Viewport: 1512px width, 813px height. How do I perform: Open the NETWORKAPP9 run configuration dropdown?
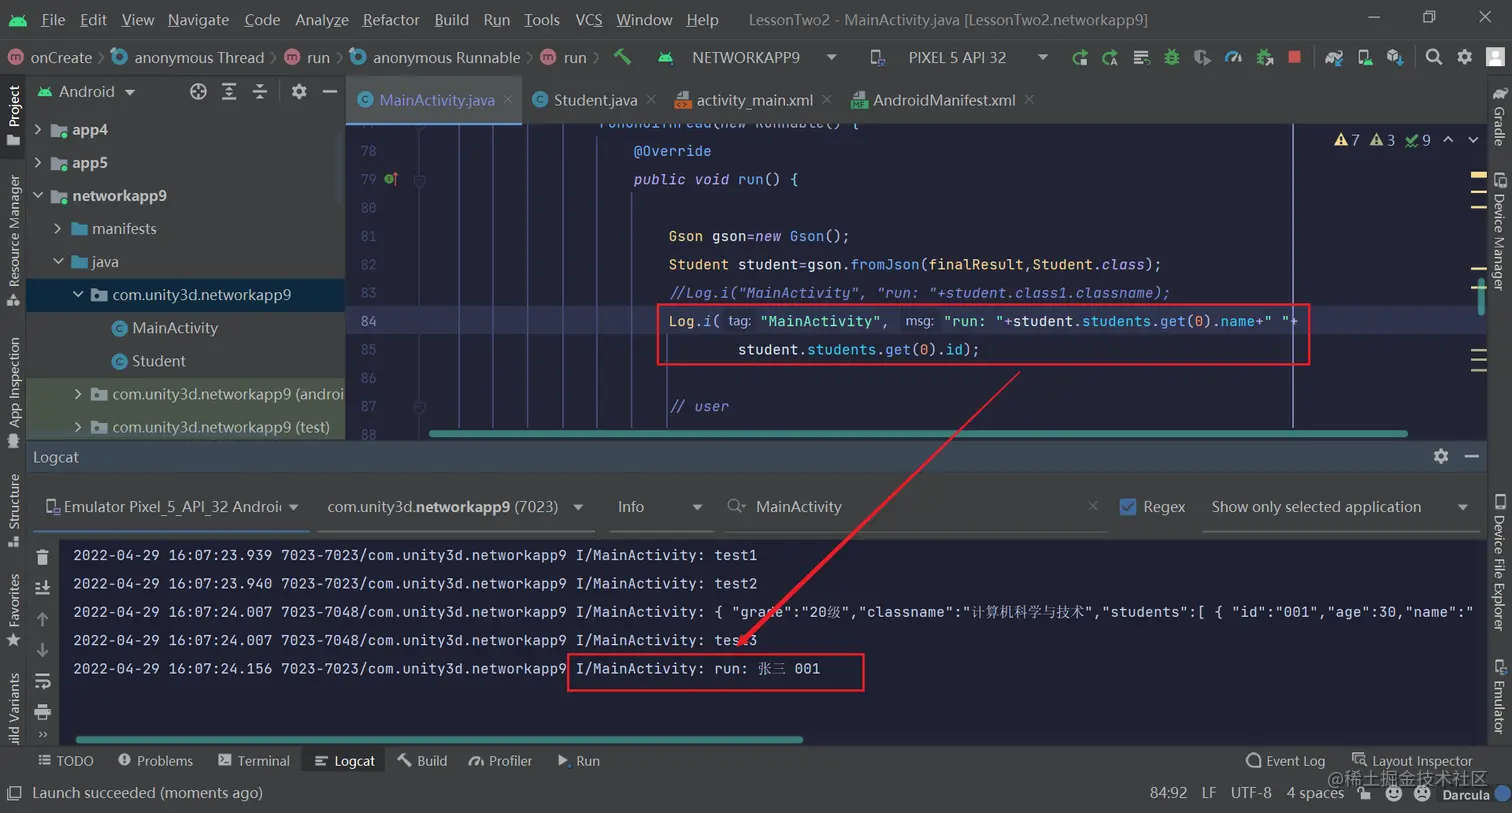pyautogui.click(x=748, y=57)
